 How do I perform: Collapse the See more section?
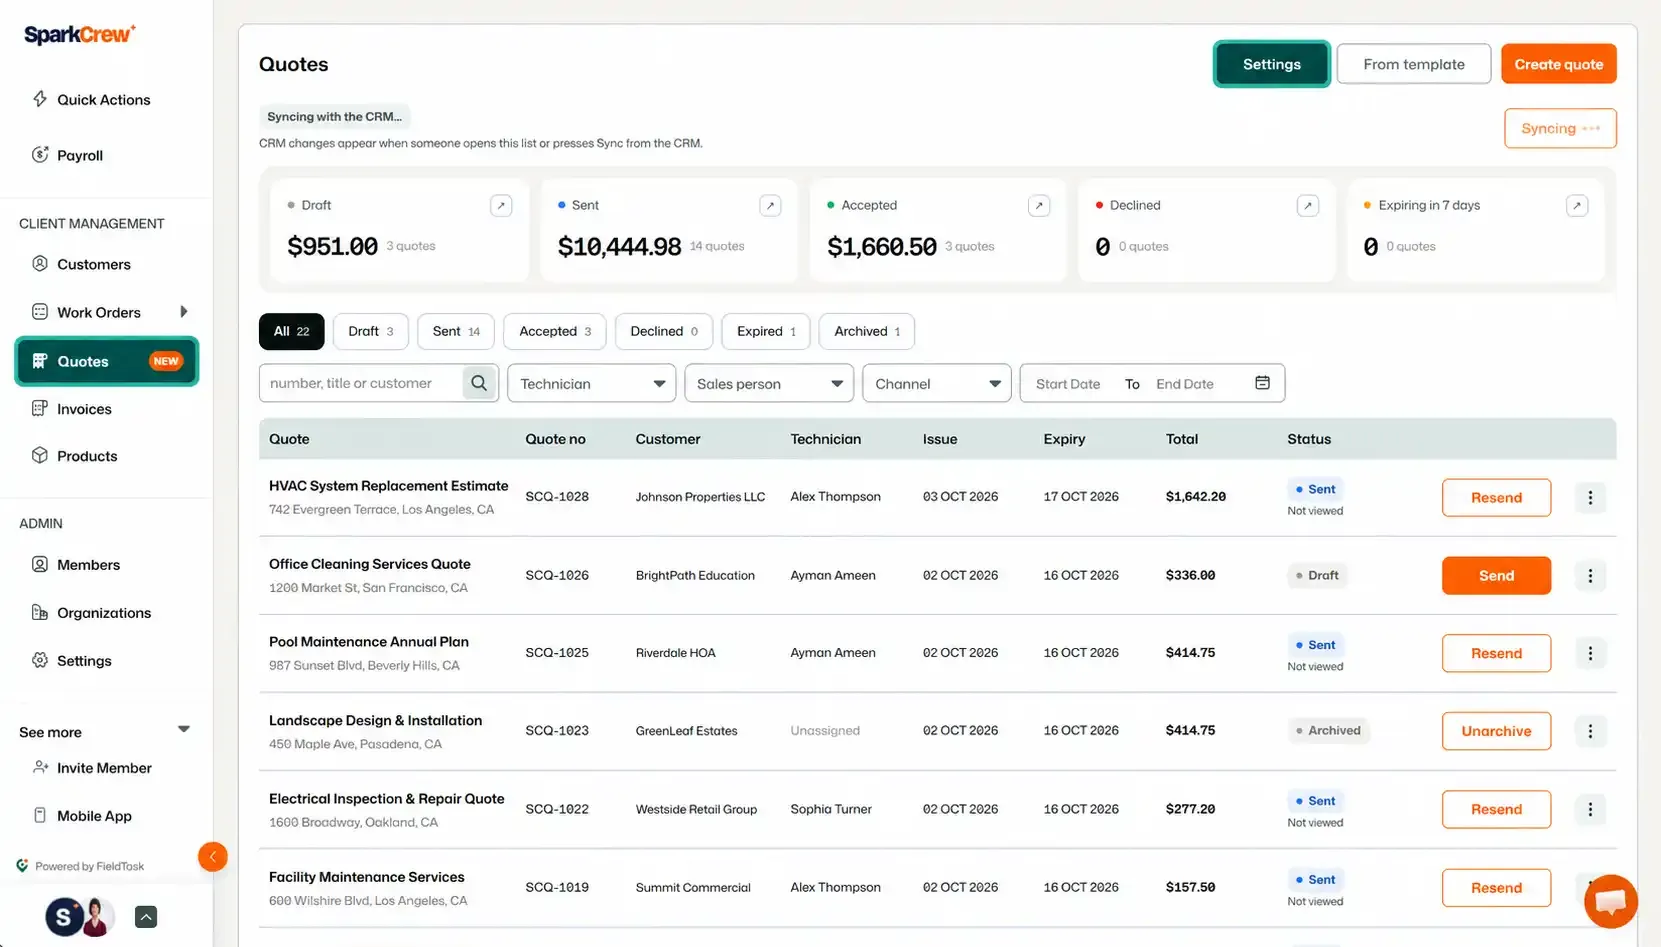coord(184,729)
